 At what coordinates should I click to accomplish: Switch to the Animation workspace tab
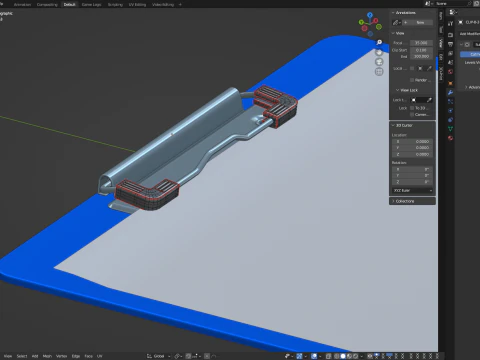click(22, 5)
